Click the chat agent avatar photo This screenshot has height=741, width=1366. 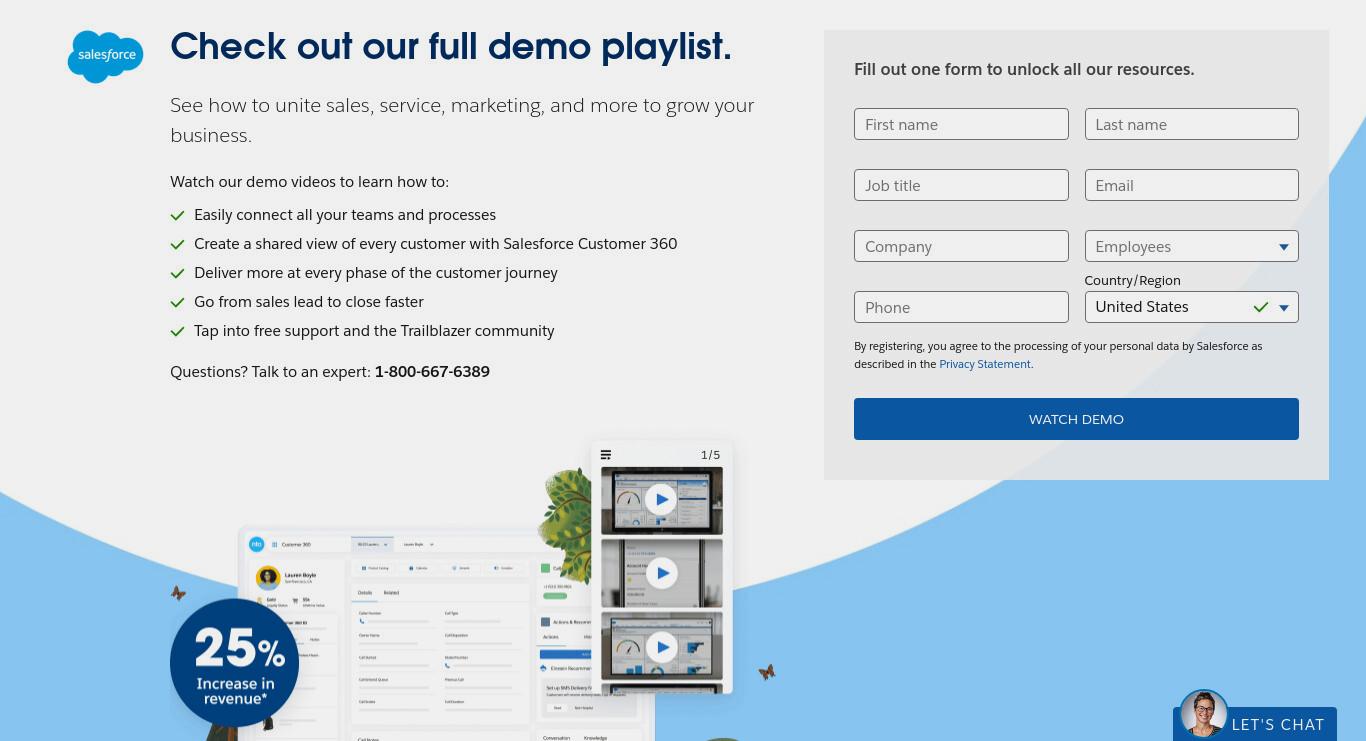(x=1203, y=713)
